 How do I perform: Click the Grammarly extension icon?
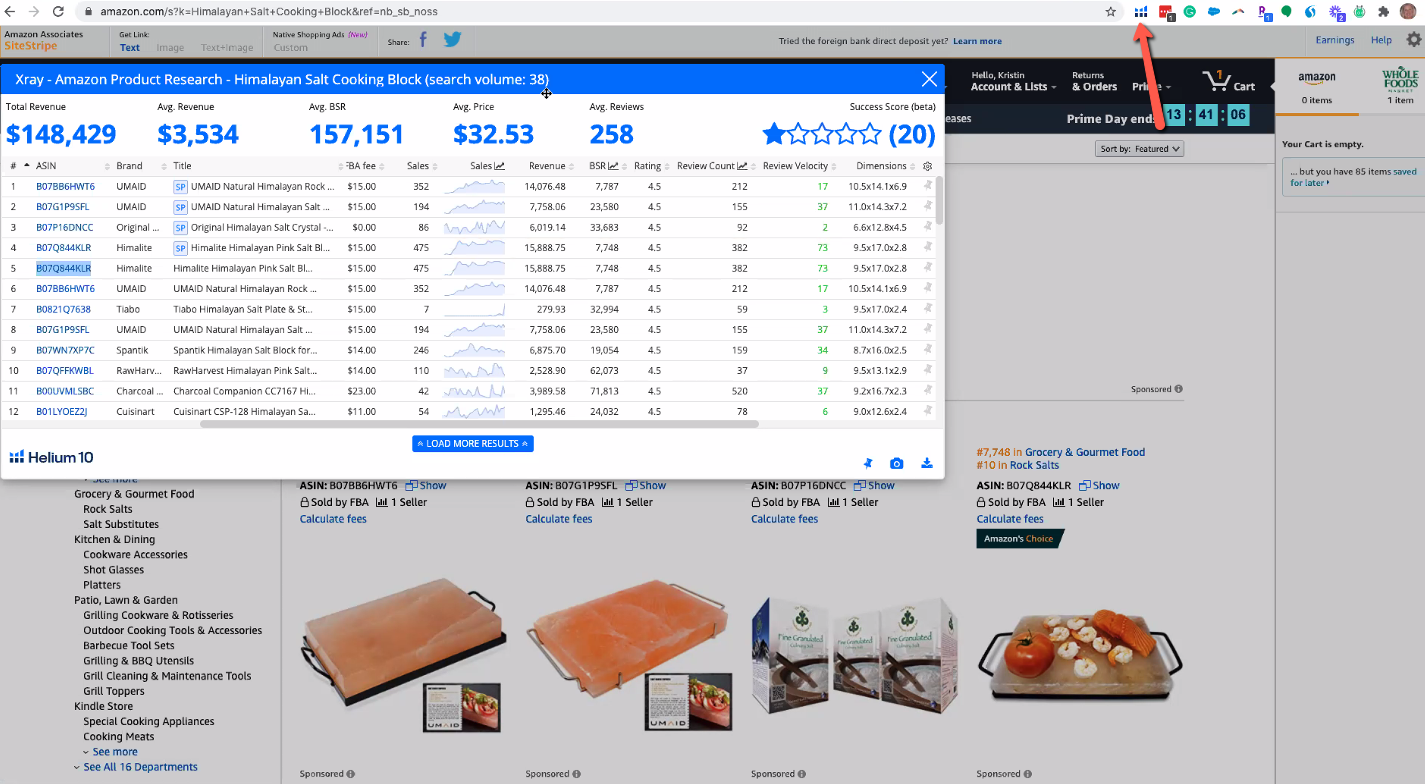(x=1190, y=12)
